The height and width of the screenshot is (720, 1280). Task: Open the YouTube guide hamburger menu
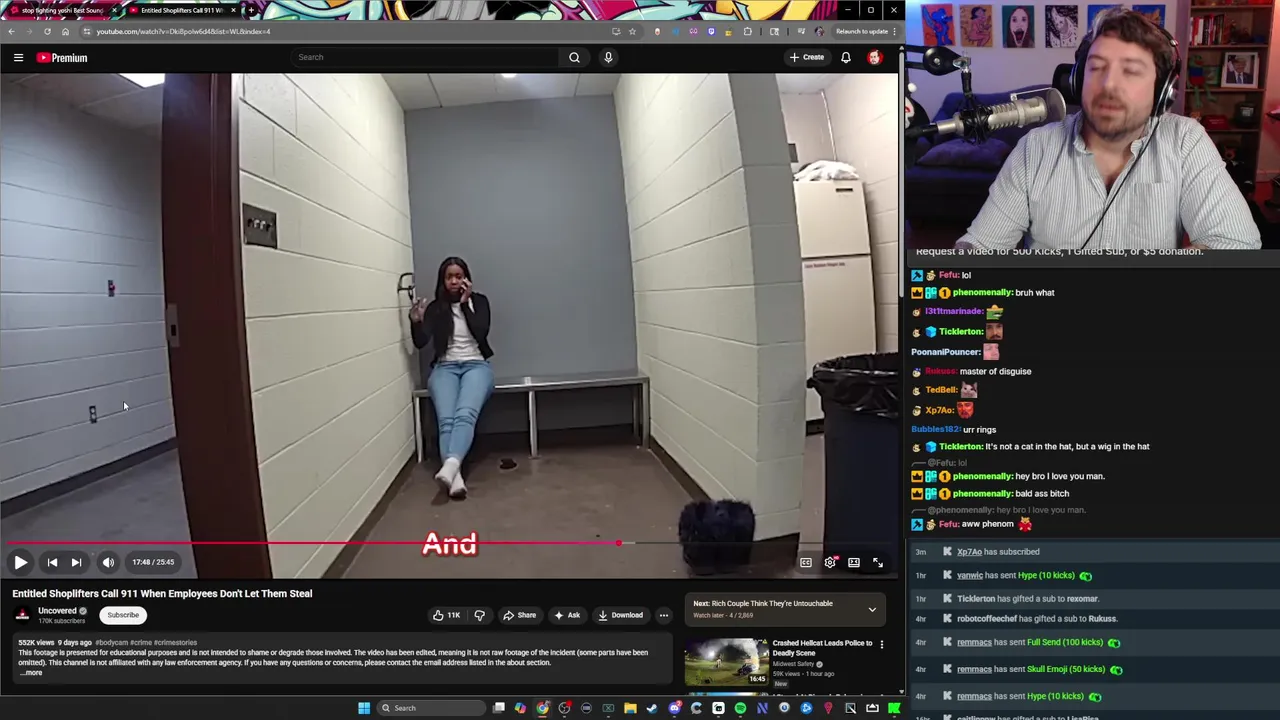point(18,58)
